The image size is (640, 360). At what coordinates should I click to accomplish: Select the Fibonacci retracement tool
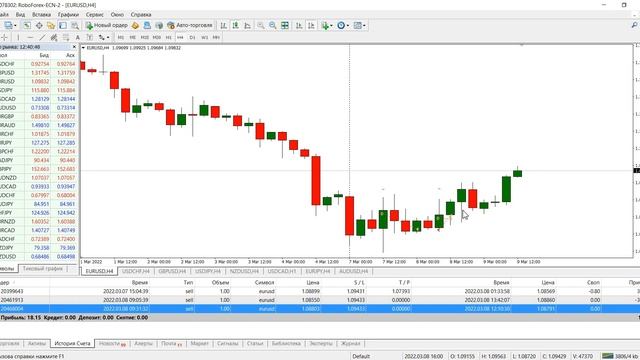[x=66, y=37]
